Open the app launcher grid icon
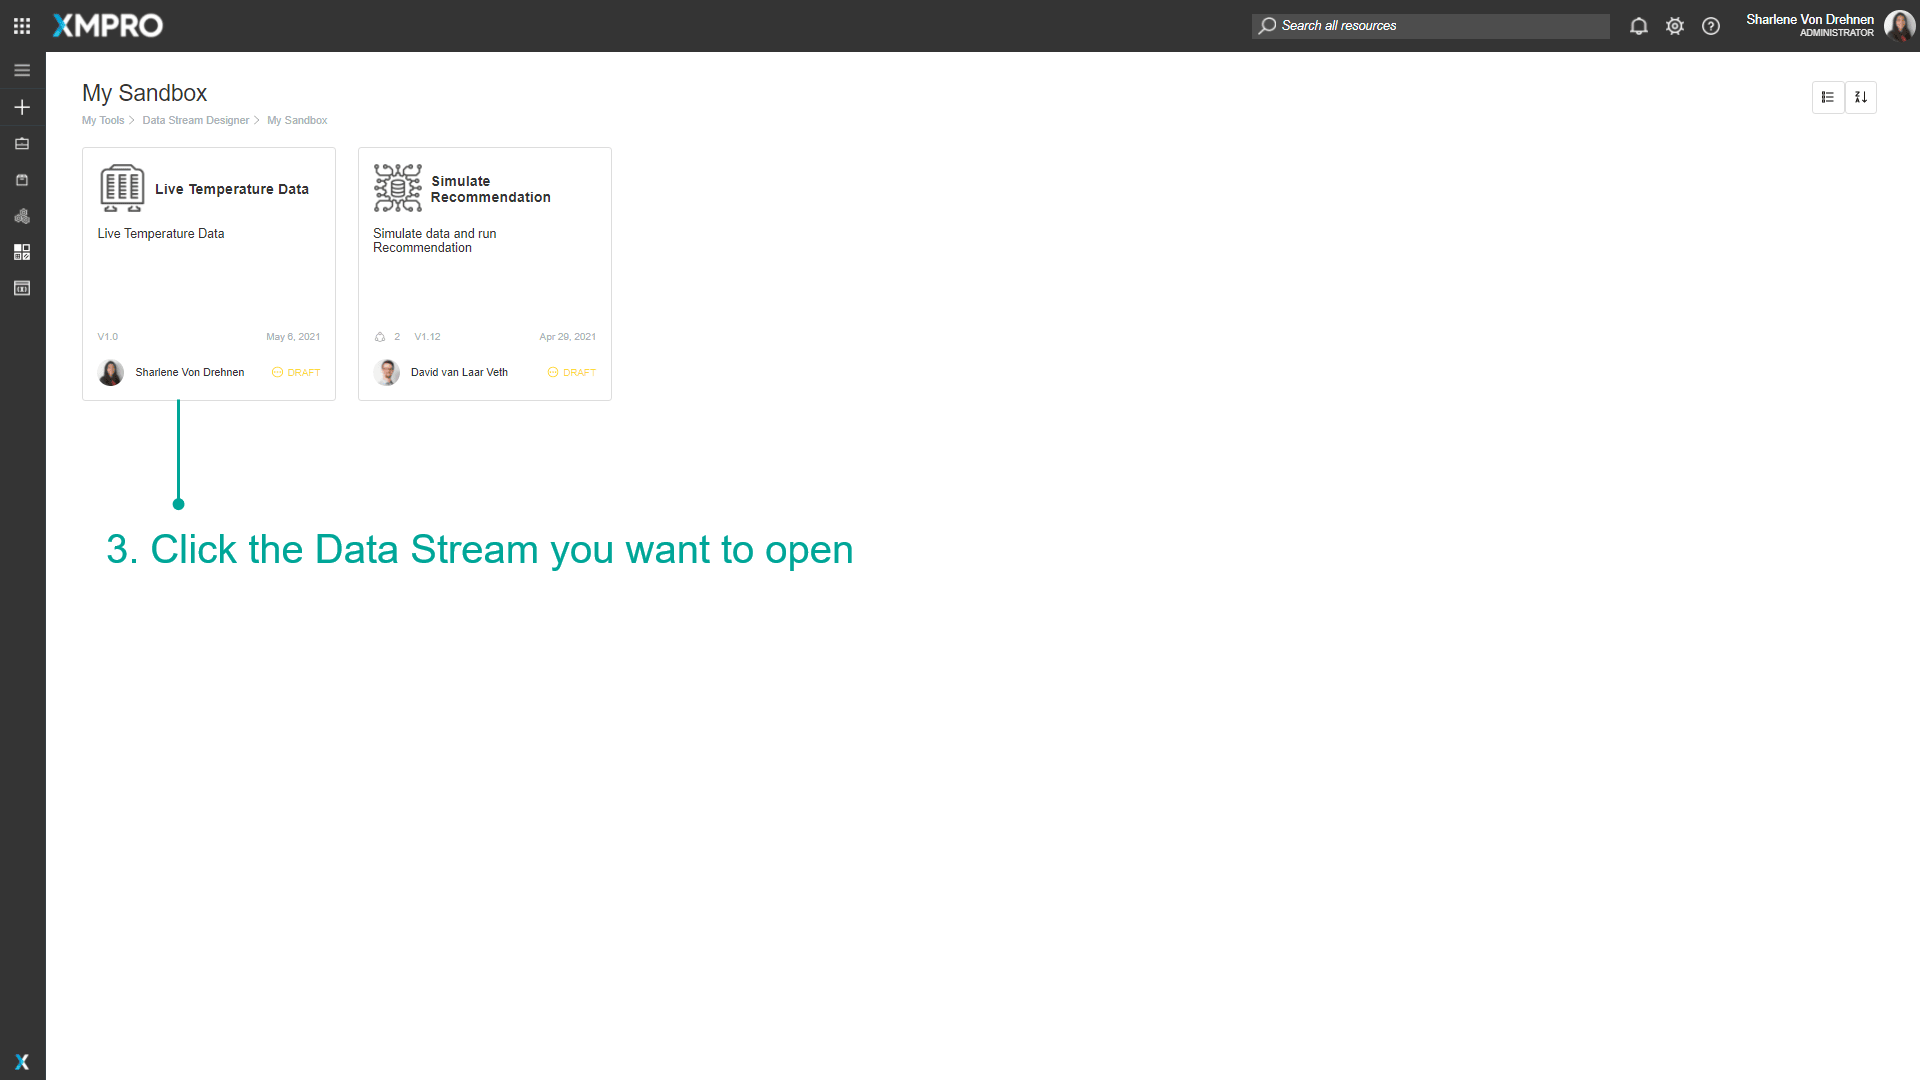The height and width of the screenshot is (1080, 1920). pyautogui.click(x=21, y=25)
